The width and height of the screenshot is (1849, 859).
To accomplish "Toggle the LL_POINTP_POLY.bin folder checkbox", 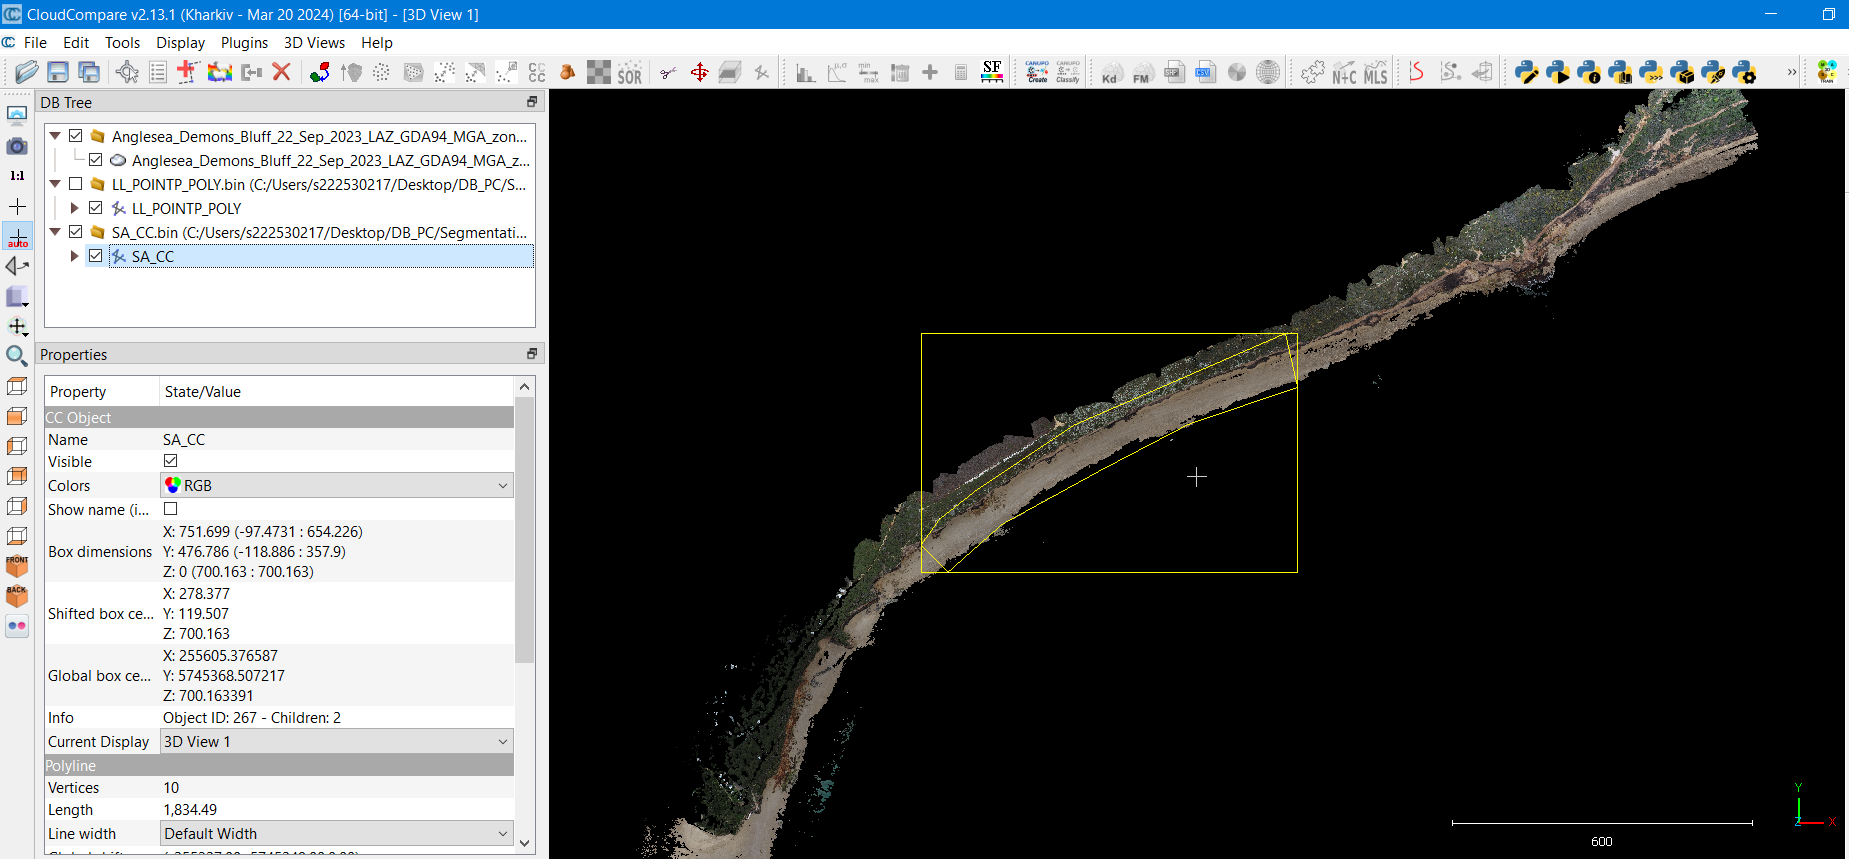I will click(x=76, y=184).
